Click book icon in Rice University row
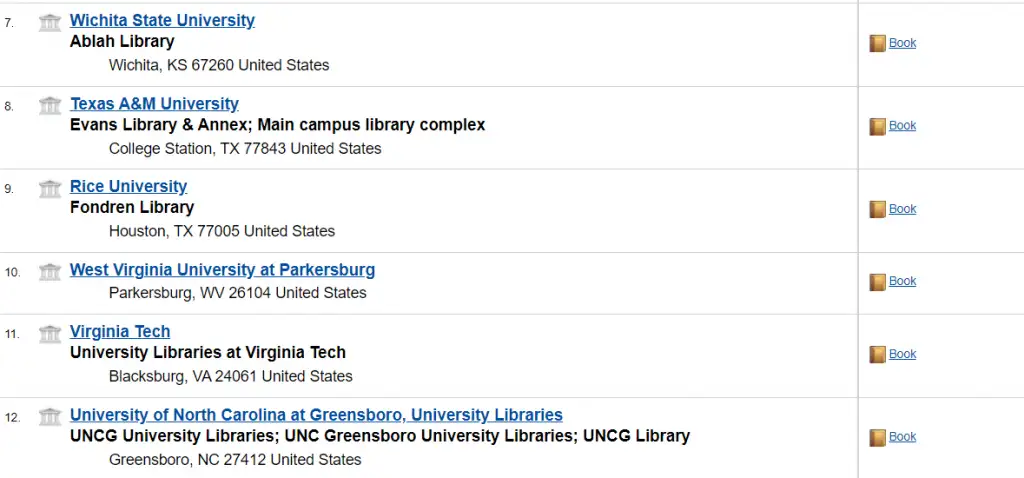Screen dimensions: 1024x478 (x=877, y=209)
